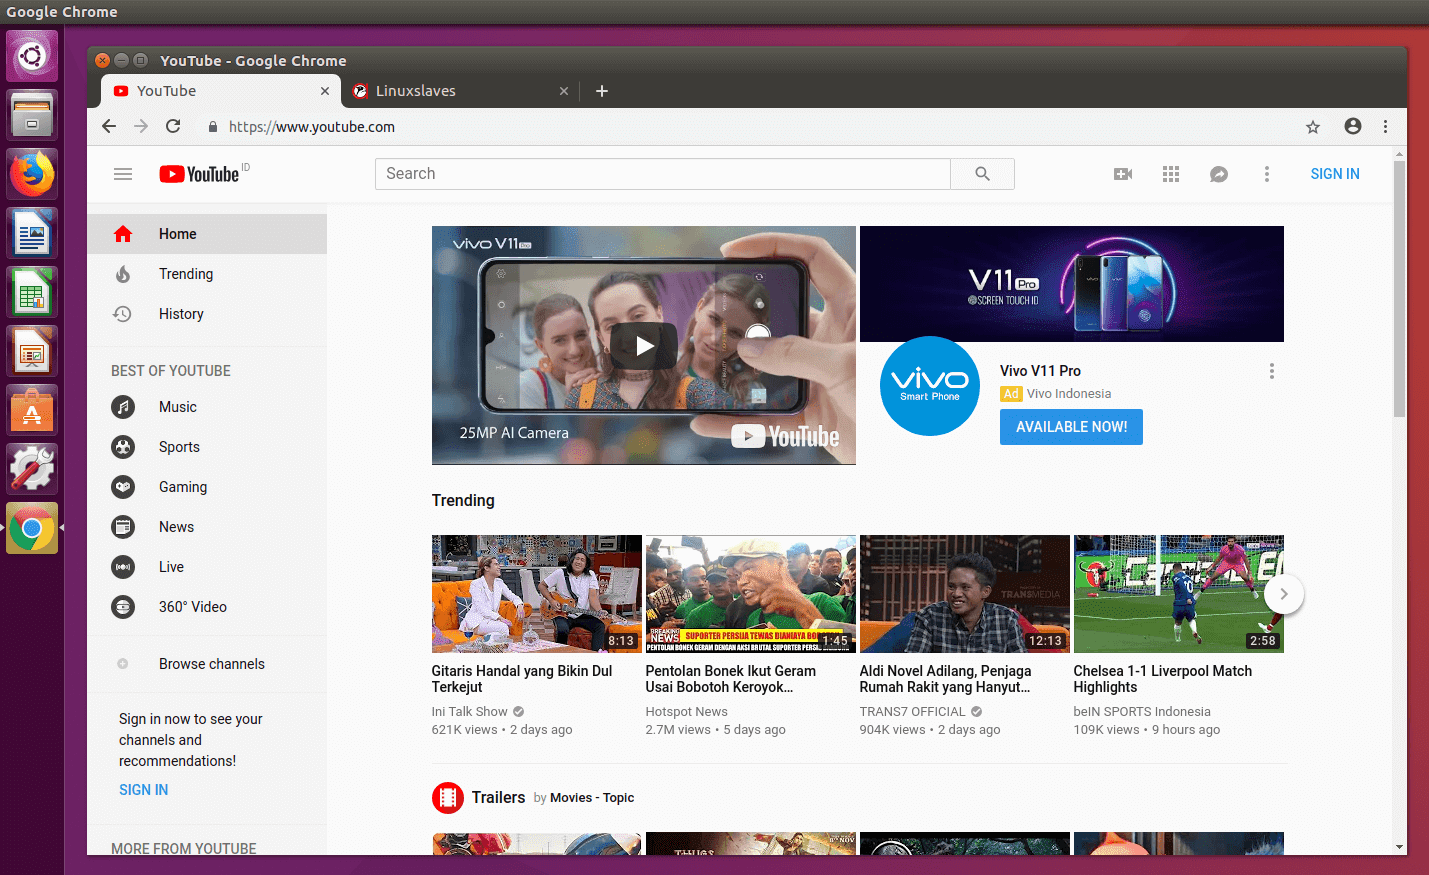Open the Chrome profile avatar icon

pyautogui.click(x=1353, y=126)
